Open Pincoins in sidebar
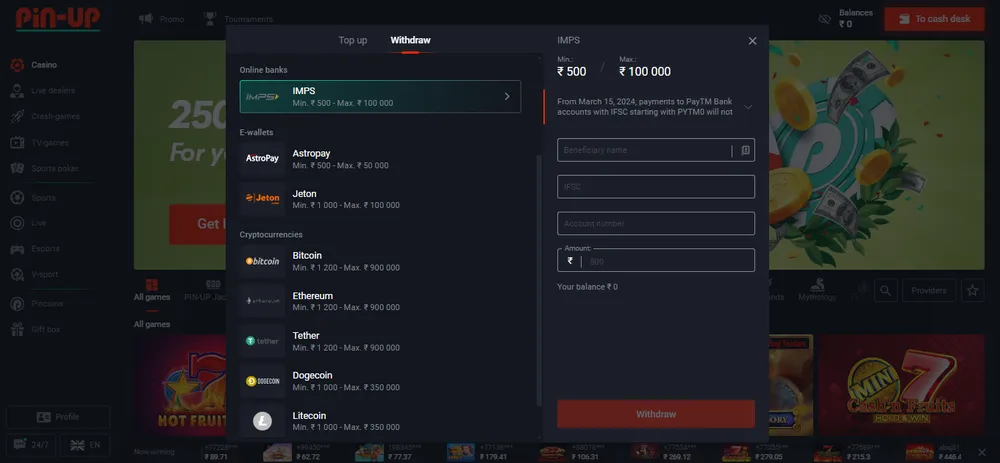 tap(37, 304)
